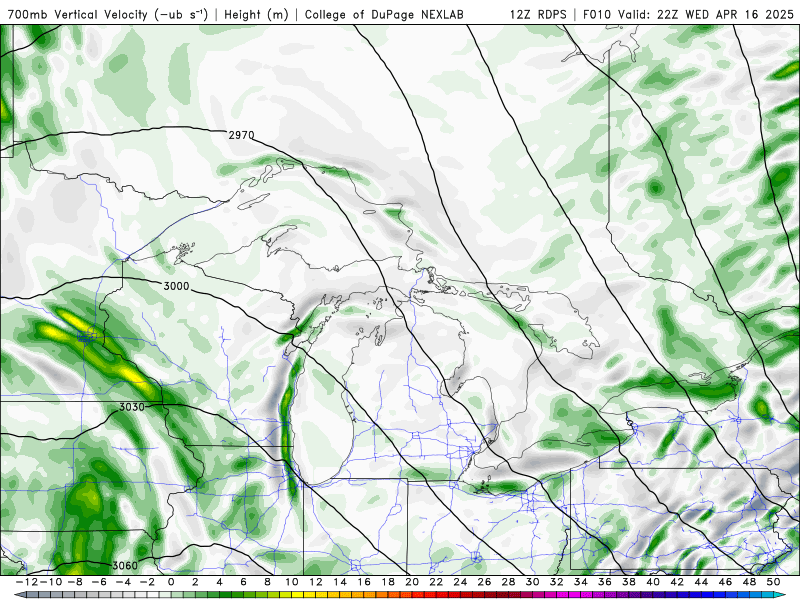The image size is (800, 600).
Task: Click the 20 value on the color scale
Action: click(412, 582)
